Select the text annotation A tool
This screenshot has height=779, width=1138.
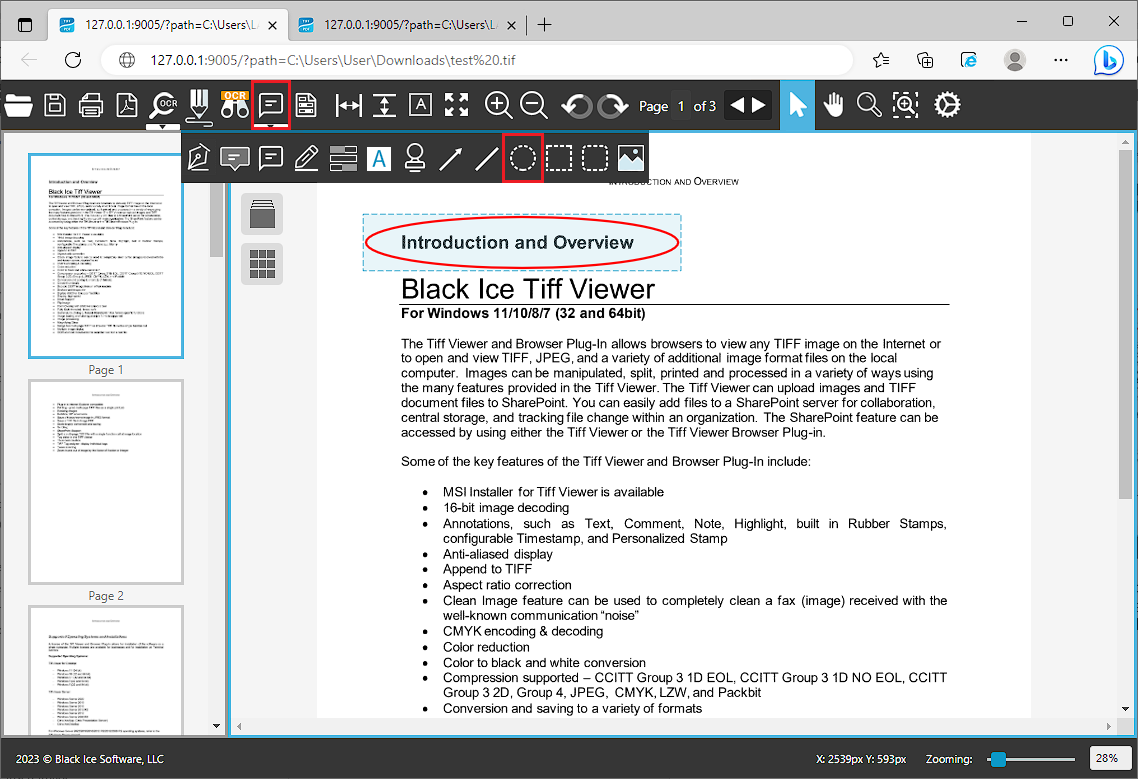(379, 158)
